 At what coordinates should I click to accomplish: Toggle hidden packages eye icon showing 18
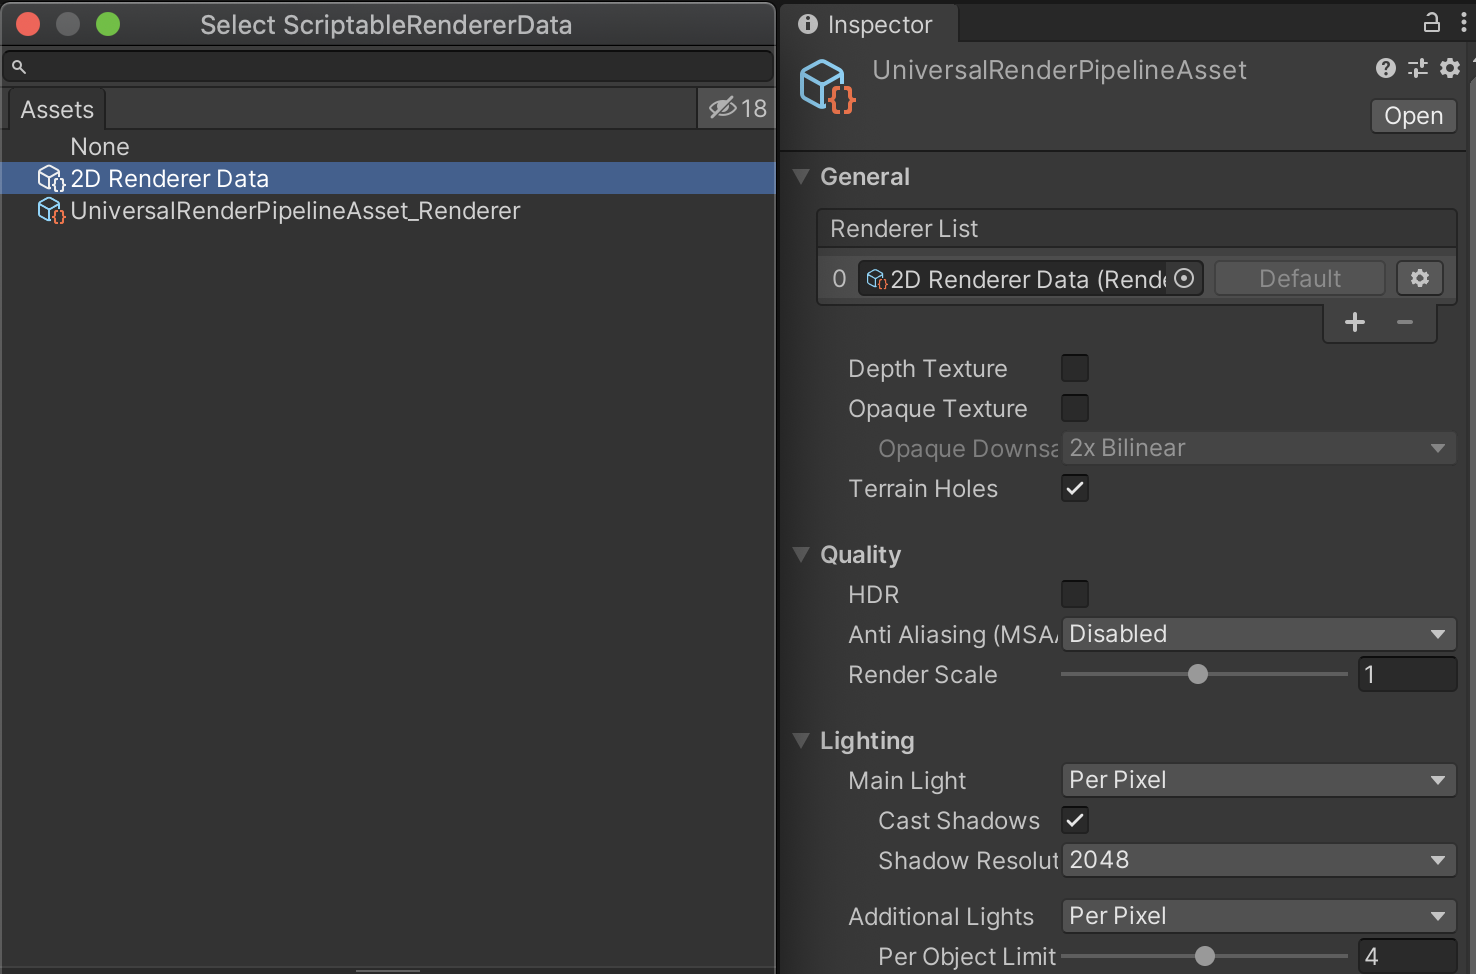[738, 108]
